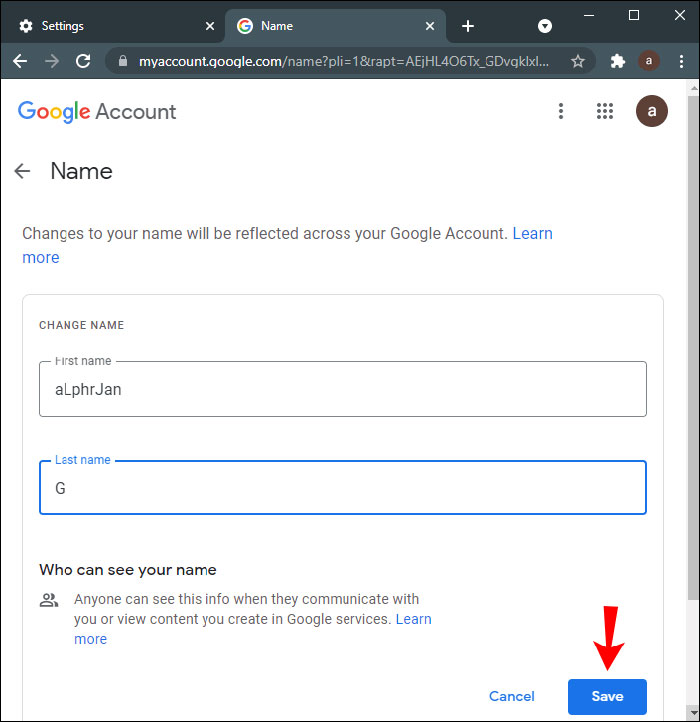Click Google Account profile picture
700x722 pixels.
652,111
